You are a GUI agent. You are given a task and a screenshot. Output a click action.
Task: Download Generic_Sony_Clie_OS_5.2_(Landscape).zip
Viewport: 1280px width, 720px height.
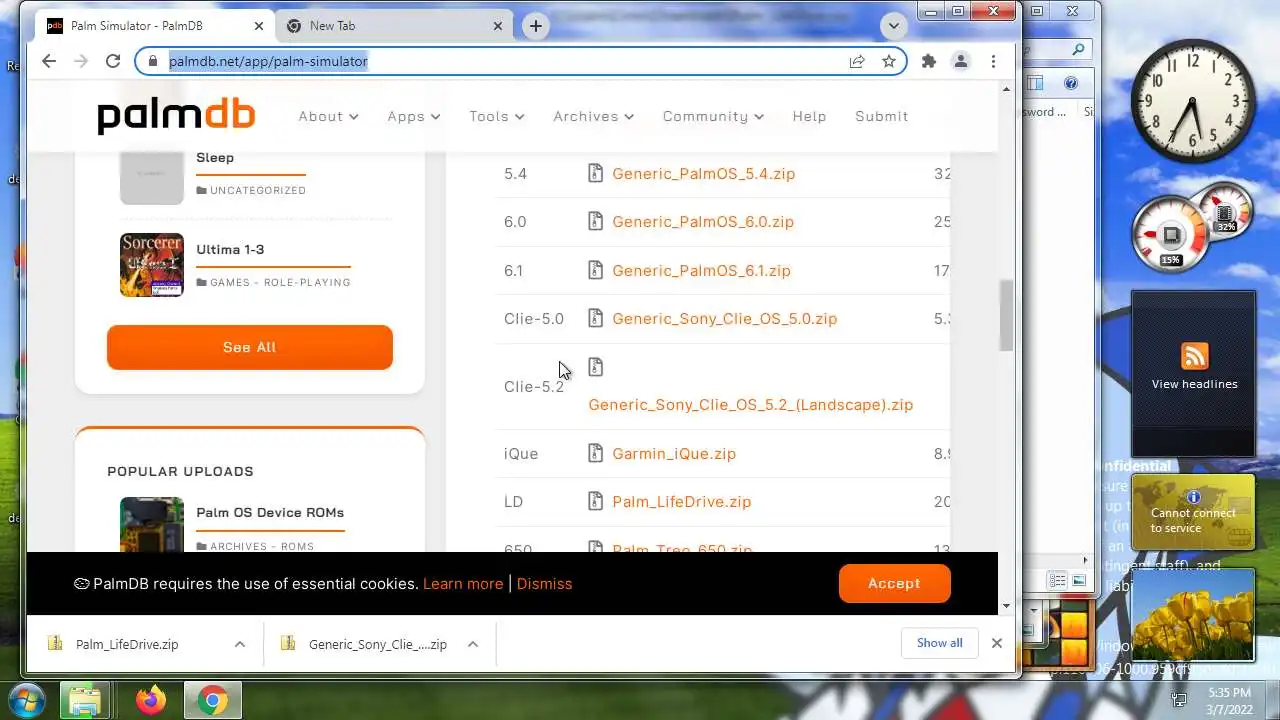click(x=750, y=405)
